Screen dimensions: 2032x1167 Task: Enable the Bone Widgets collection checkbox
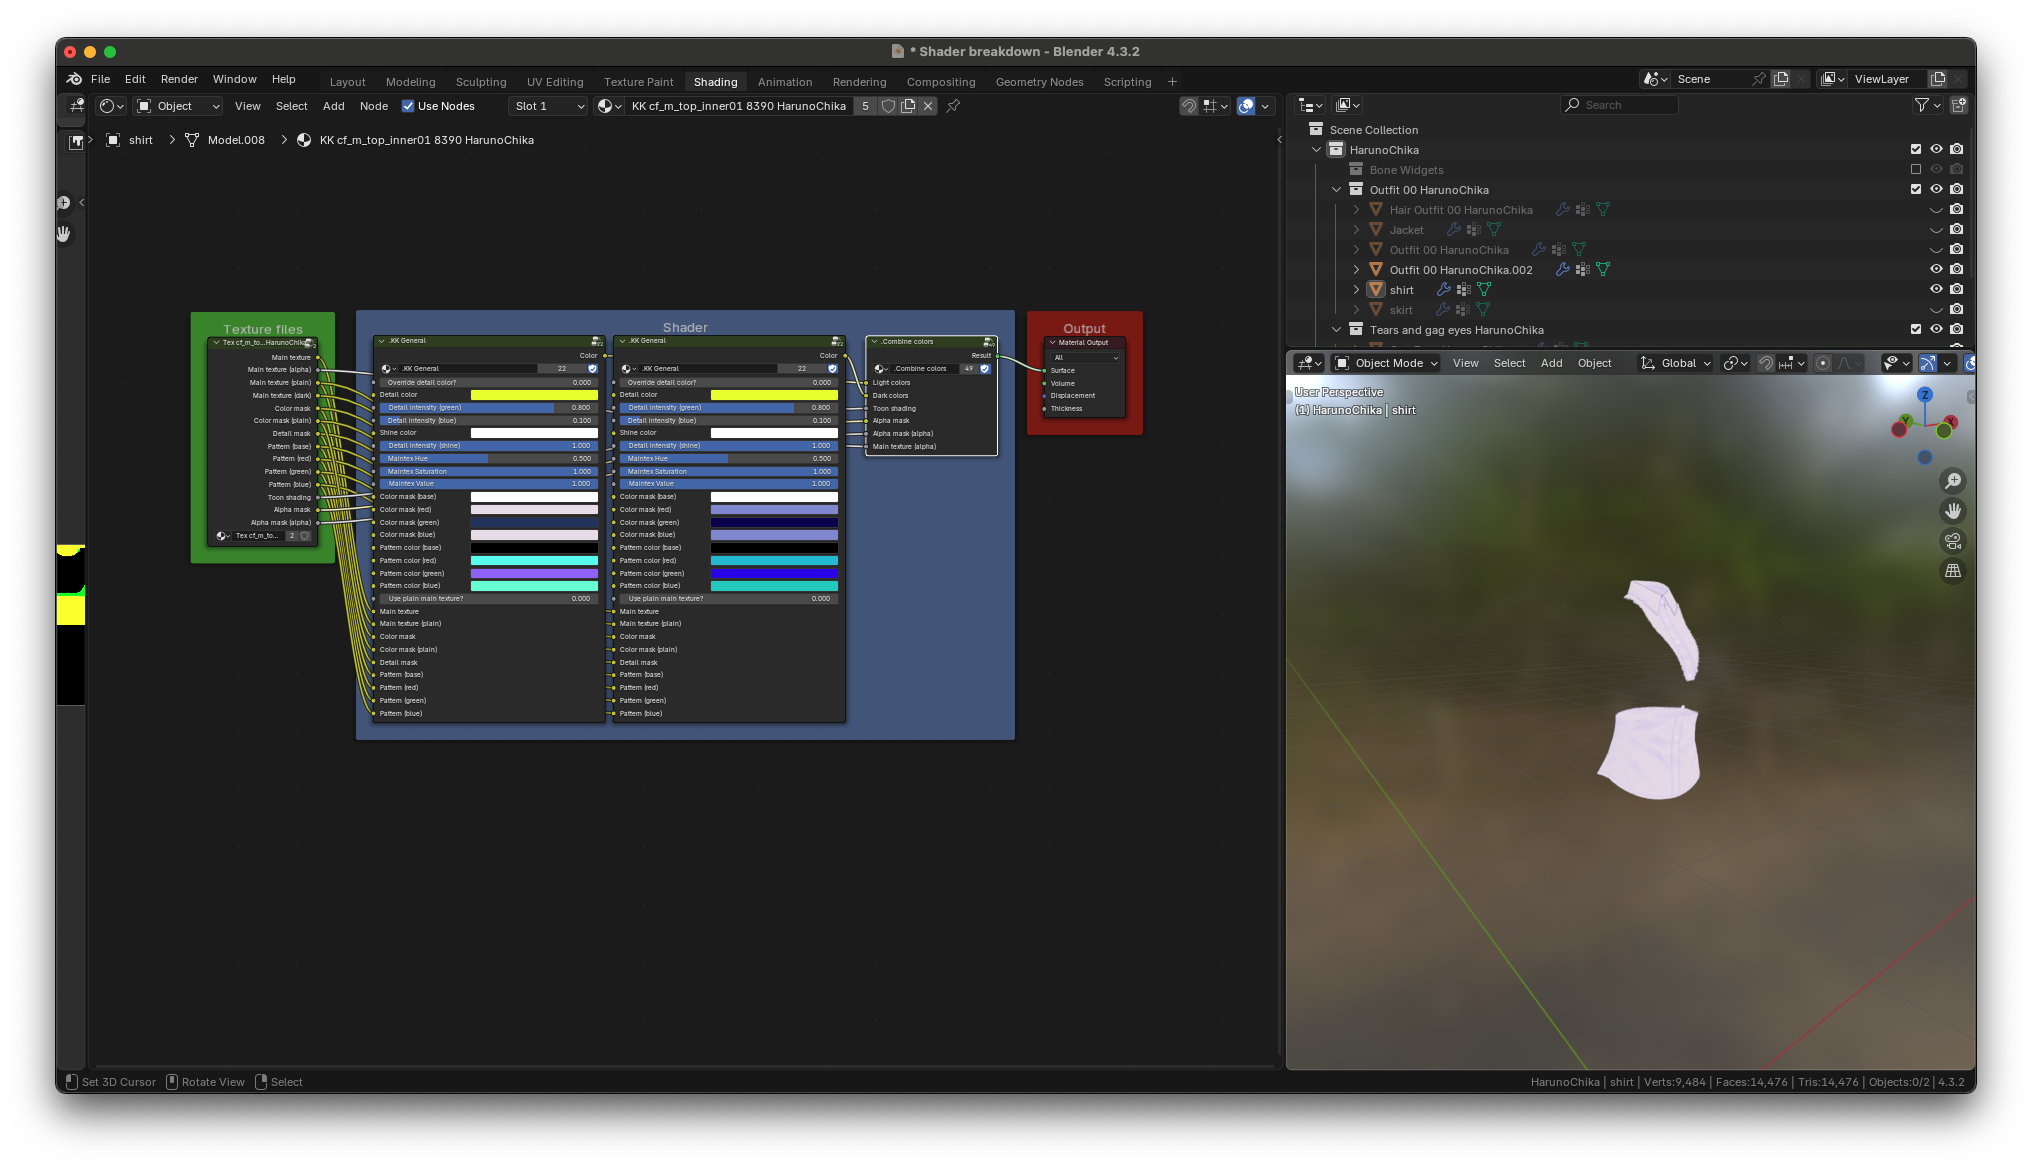point(1916,170)
